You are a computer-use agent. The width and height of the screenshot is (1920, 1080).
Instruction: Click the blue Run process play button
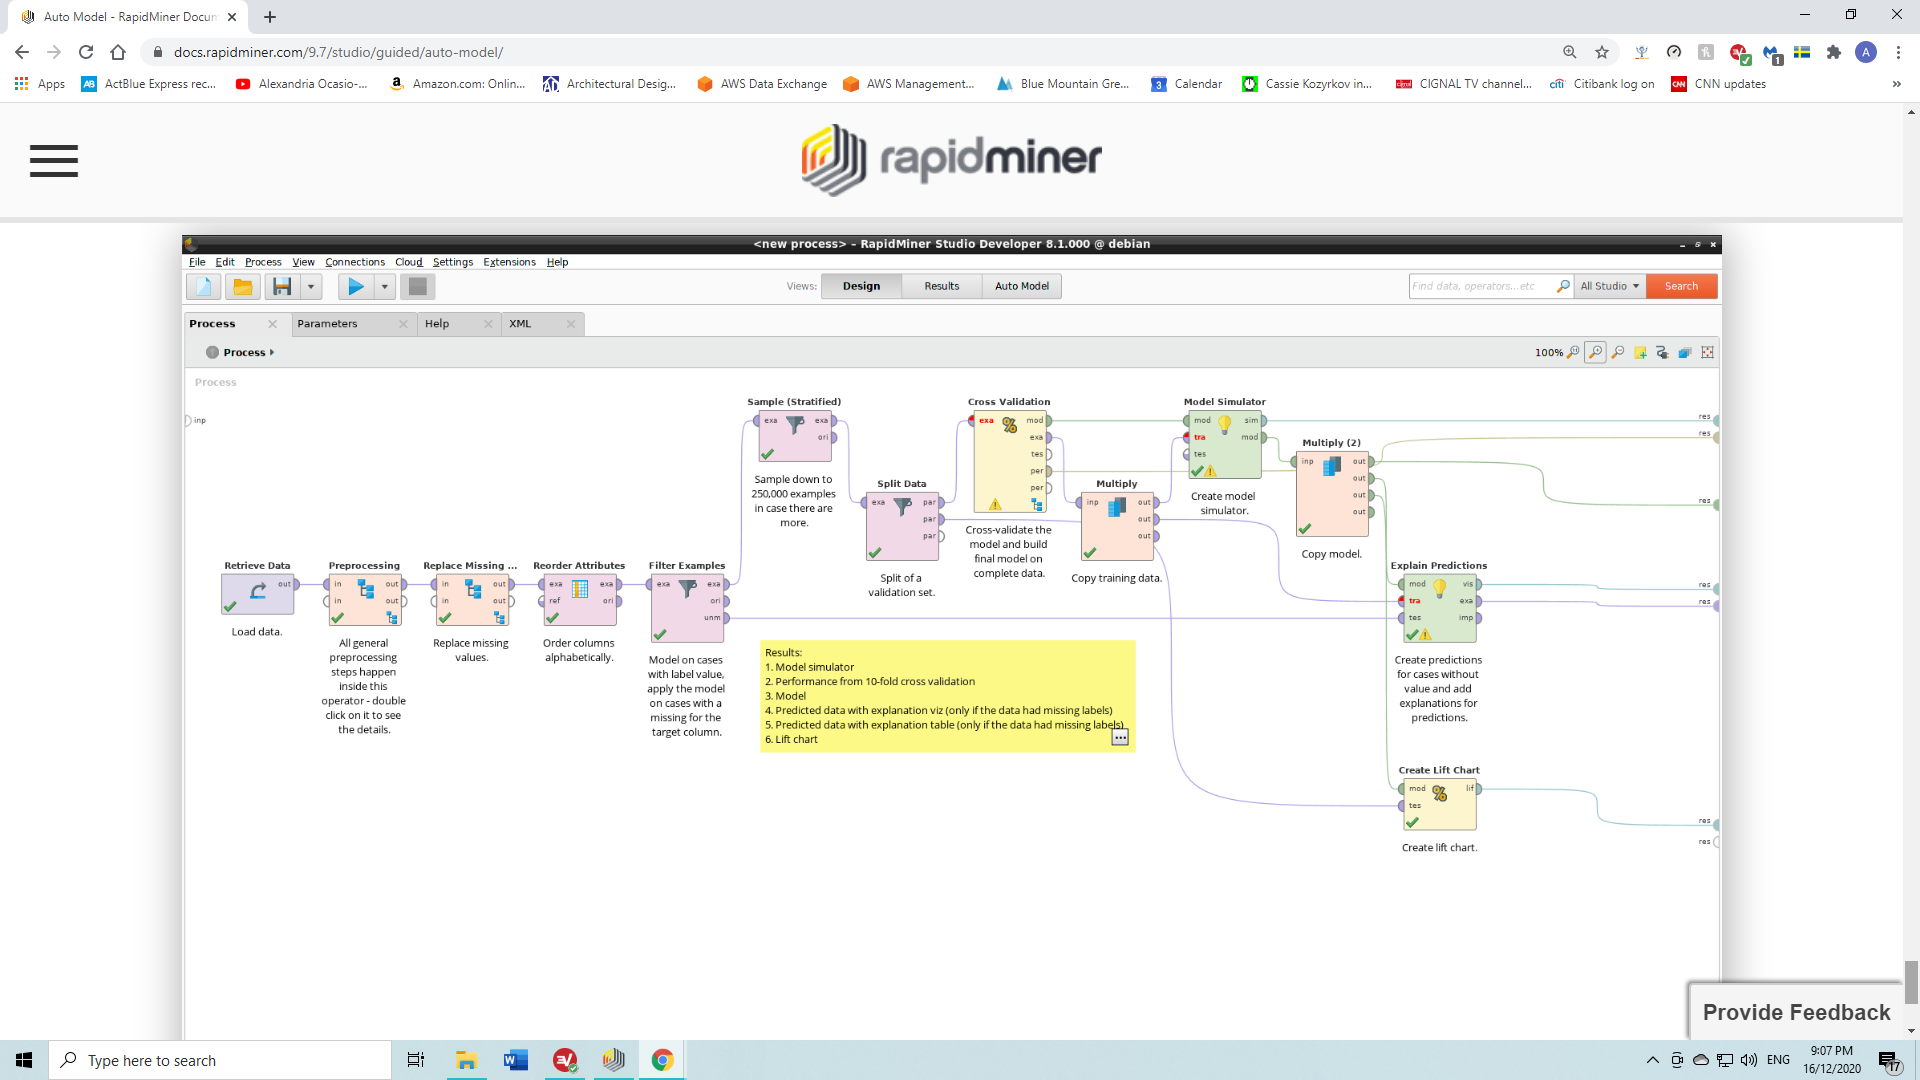point(355,287)
